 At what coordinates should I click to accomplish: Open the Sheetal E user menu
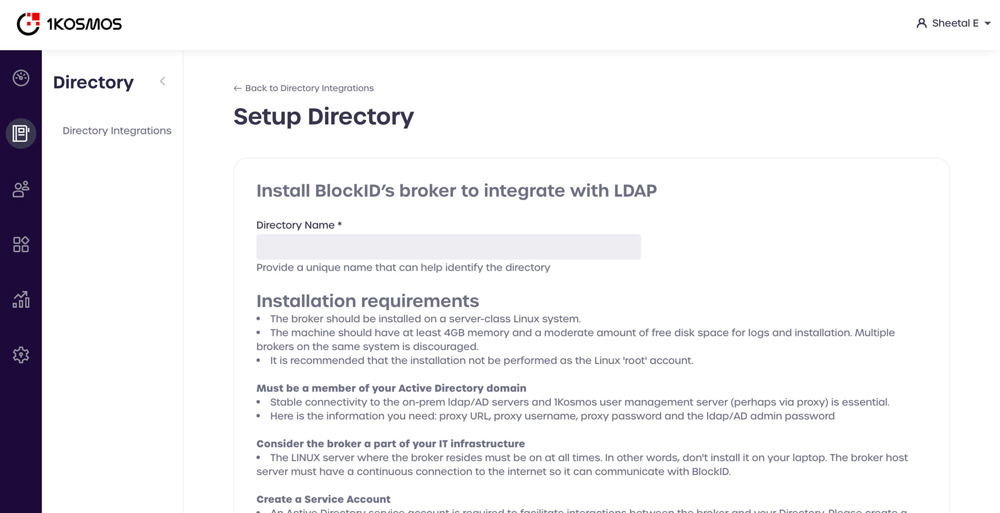pyautogui.click(x=954, y=23)
